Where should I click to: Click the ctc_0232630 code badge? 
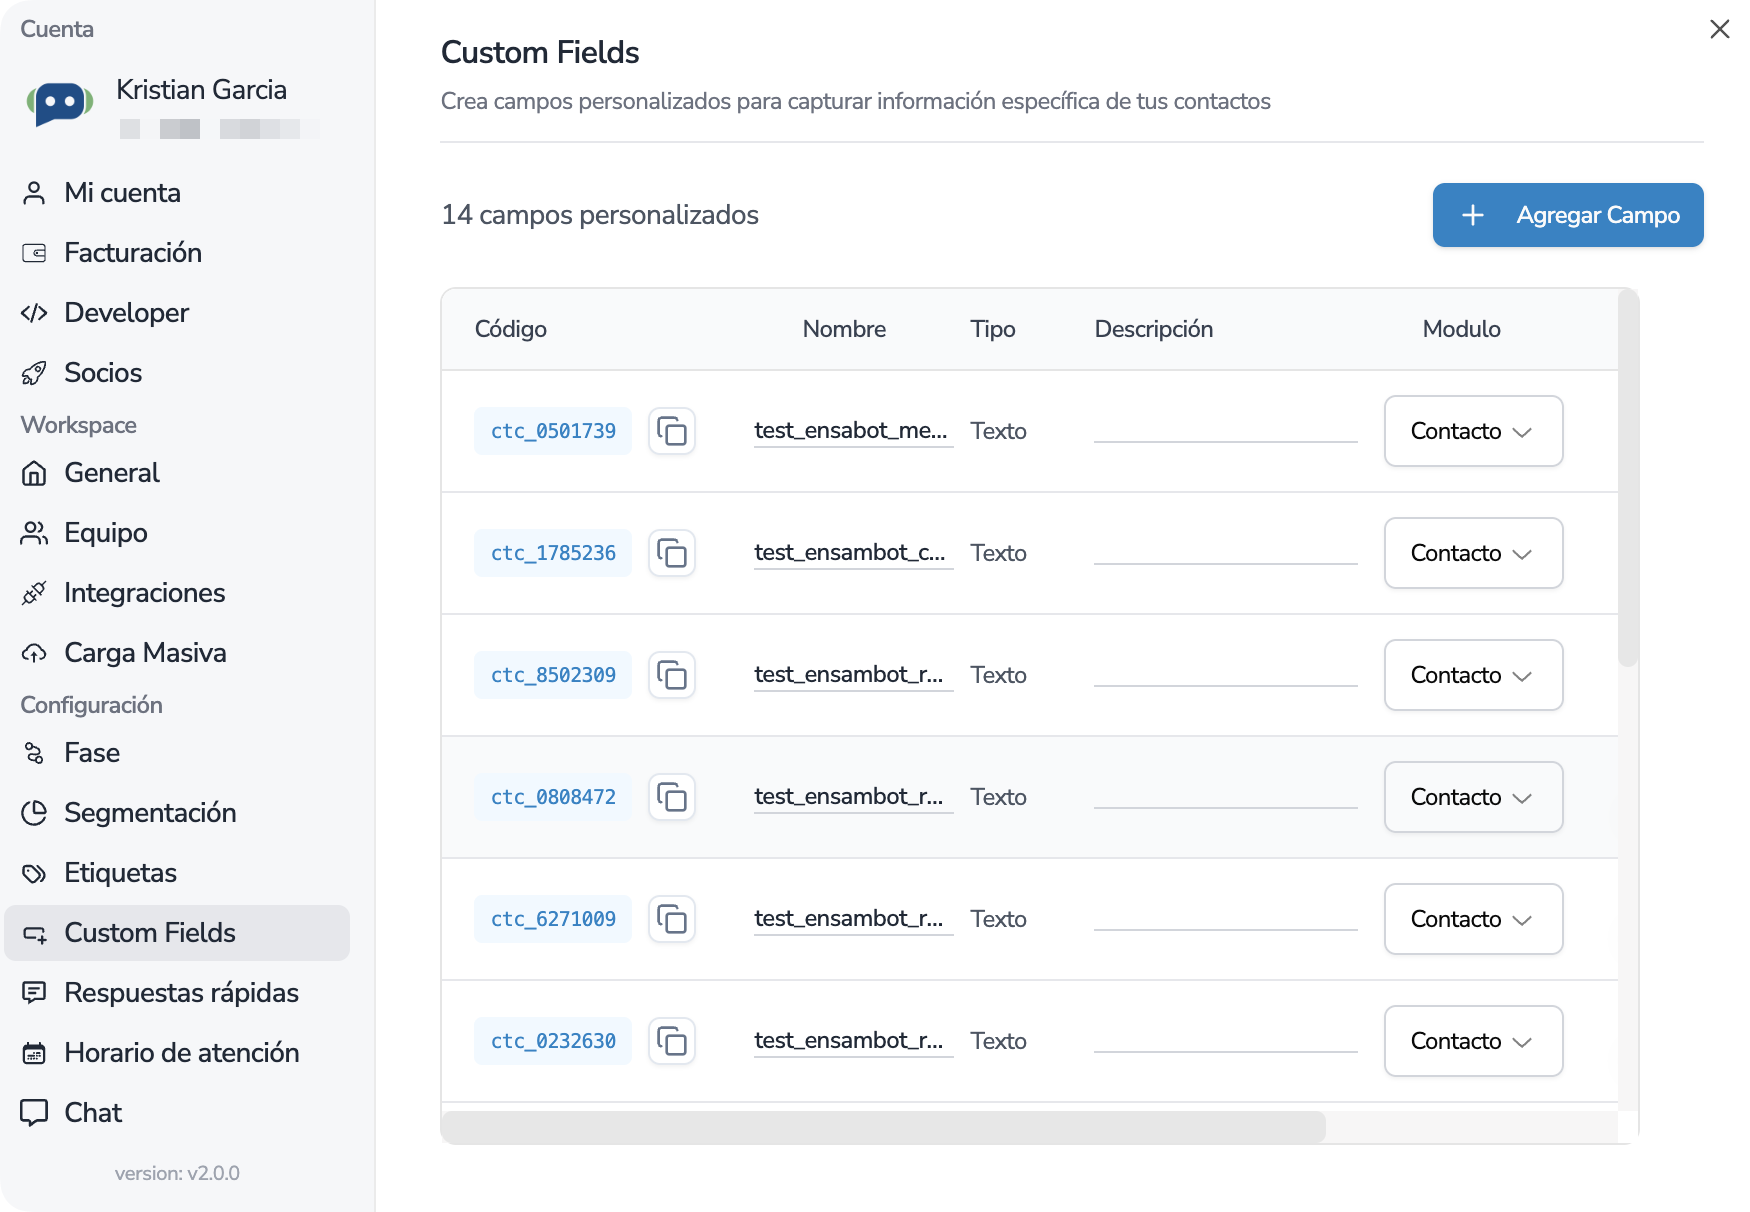[x=553, y=1041]
